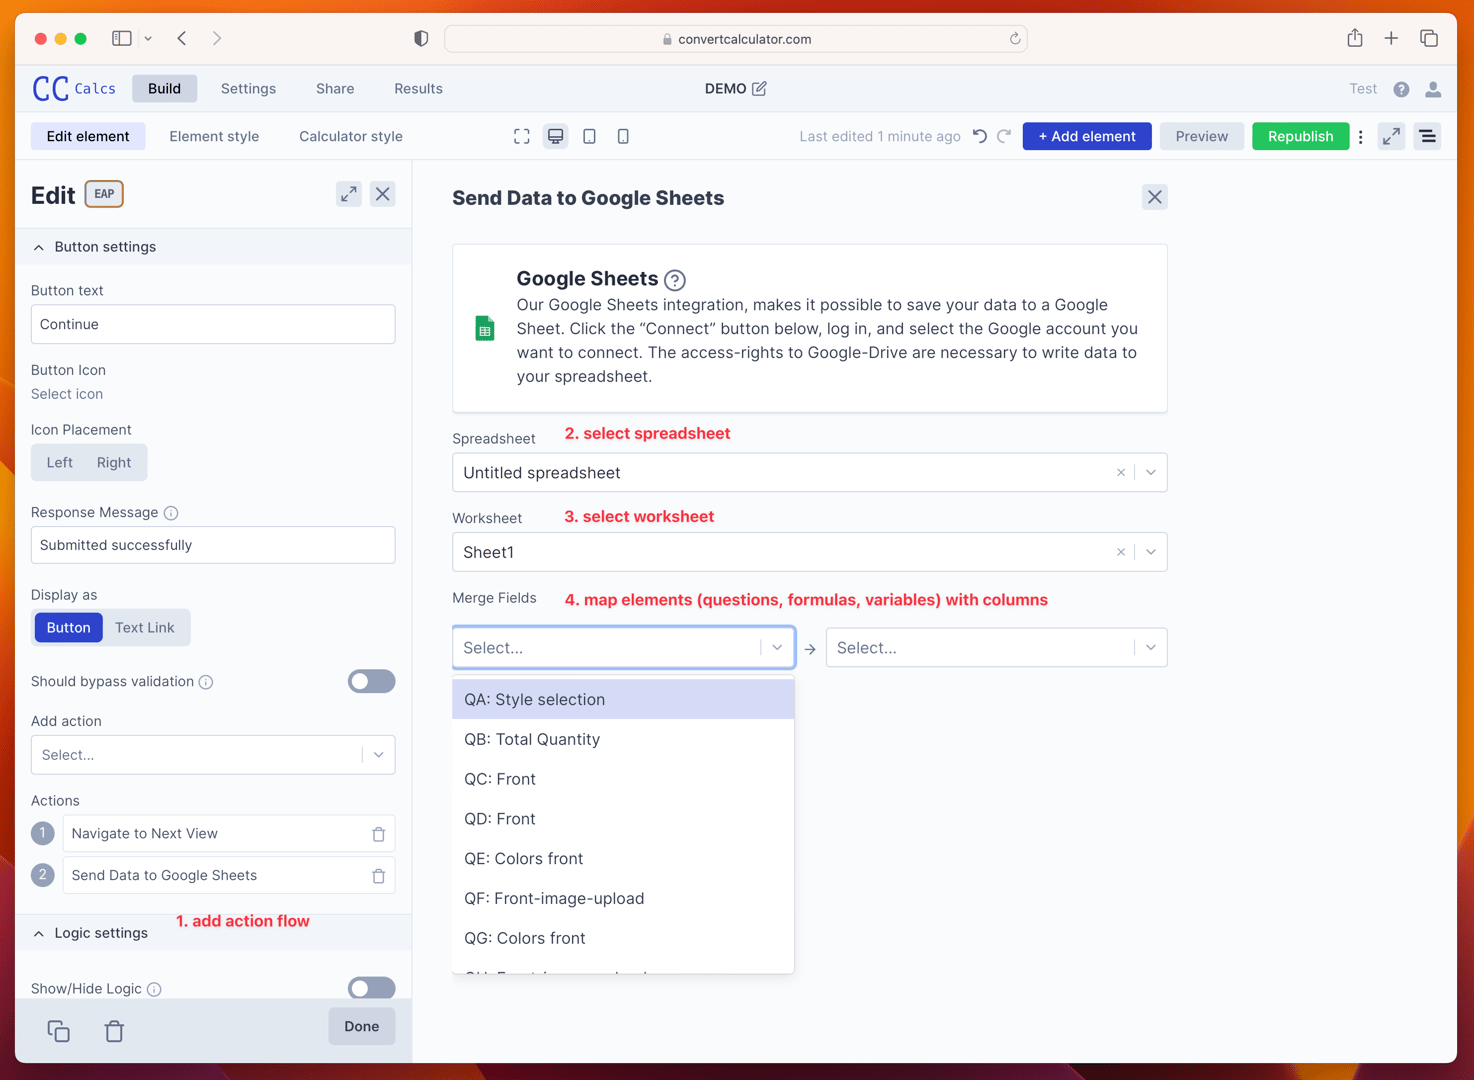Select the tablet preview device icon
This screenshot has width=1474, height=1080.
point(590,136)
